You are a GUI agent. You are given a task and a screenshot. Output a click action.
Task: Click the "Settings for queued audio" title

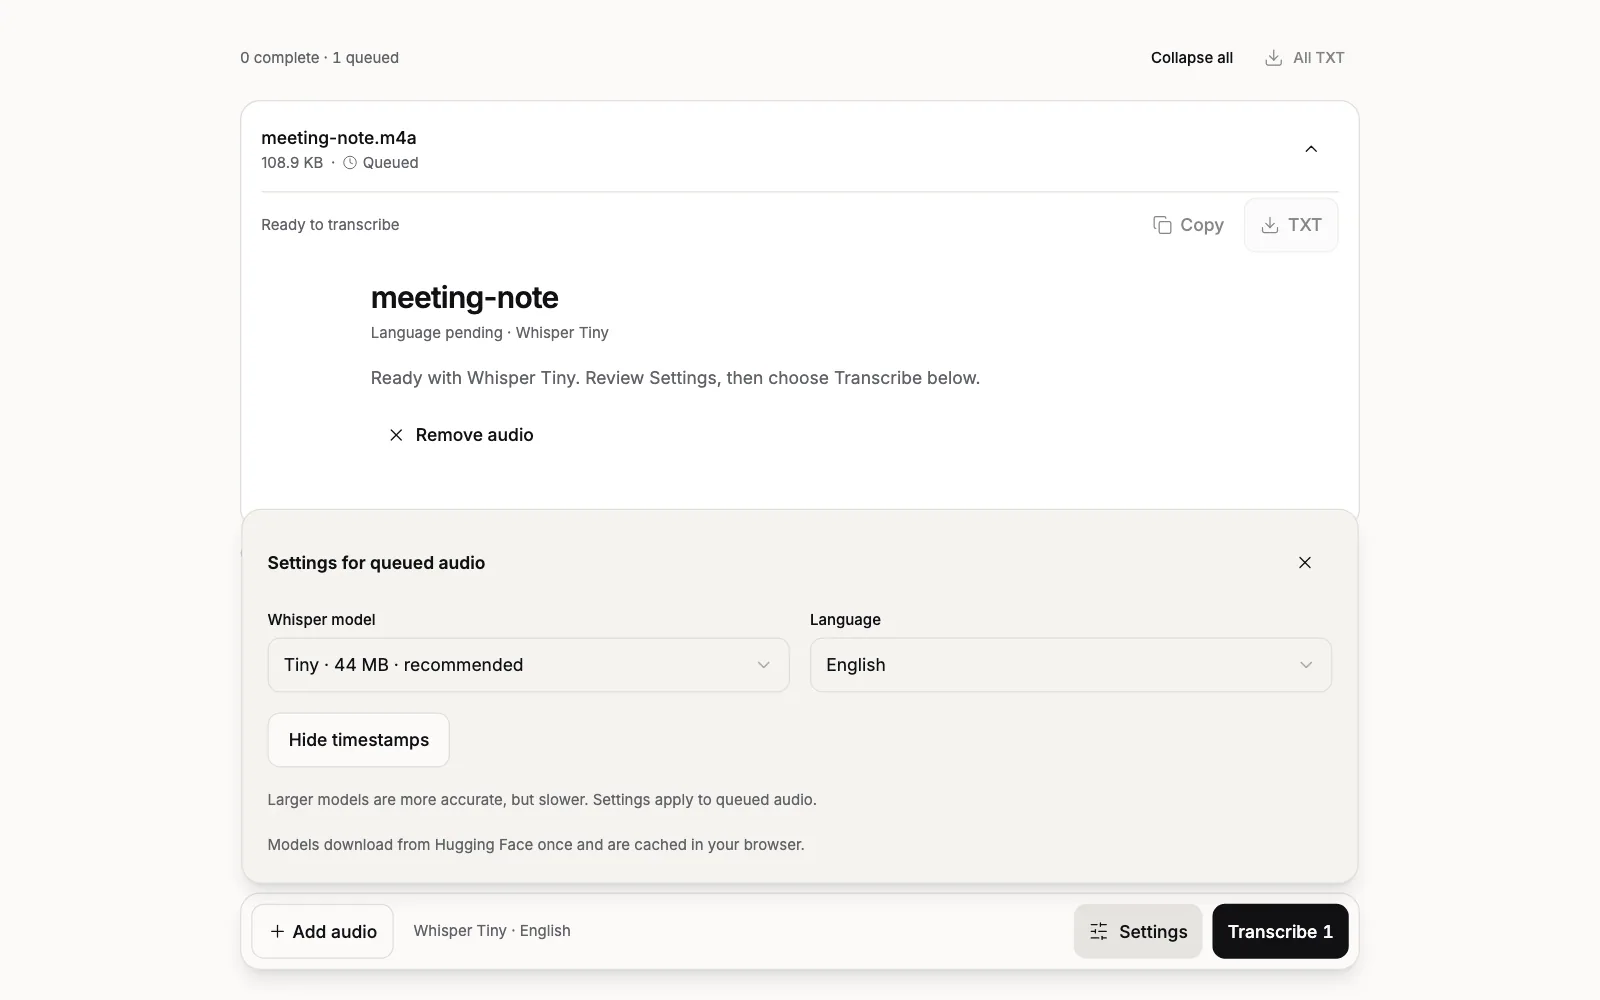[376, 563]
